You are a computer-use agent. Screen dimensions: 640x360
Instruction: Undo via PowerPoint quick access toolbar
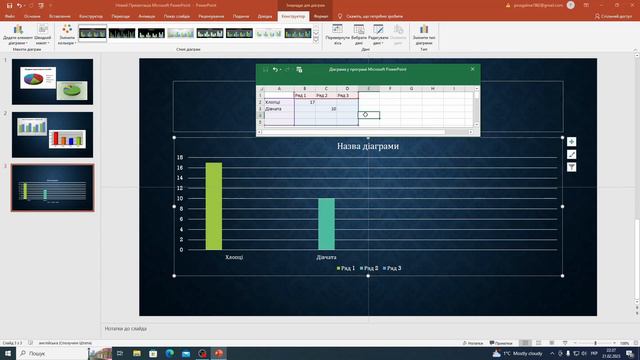(x=19, y=5)
